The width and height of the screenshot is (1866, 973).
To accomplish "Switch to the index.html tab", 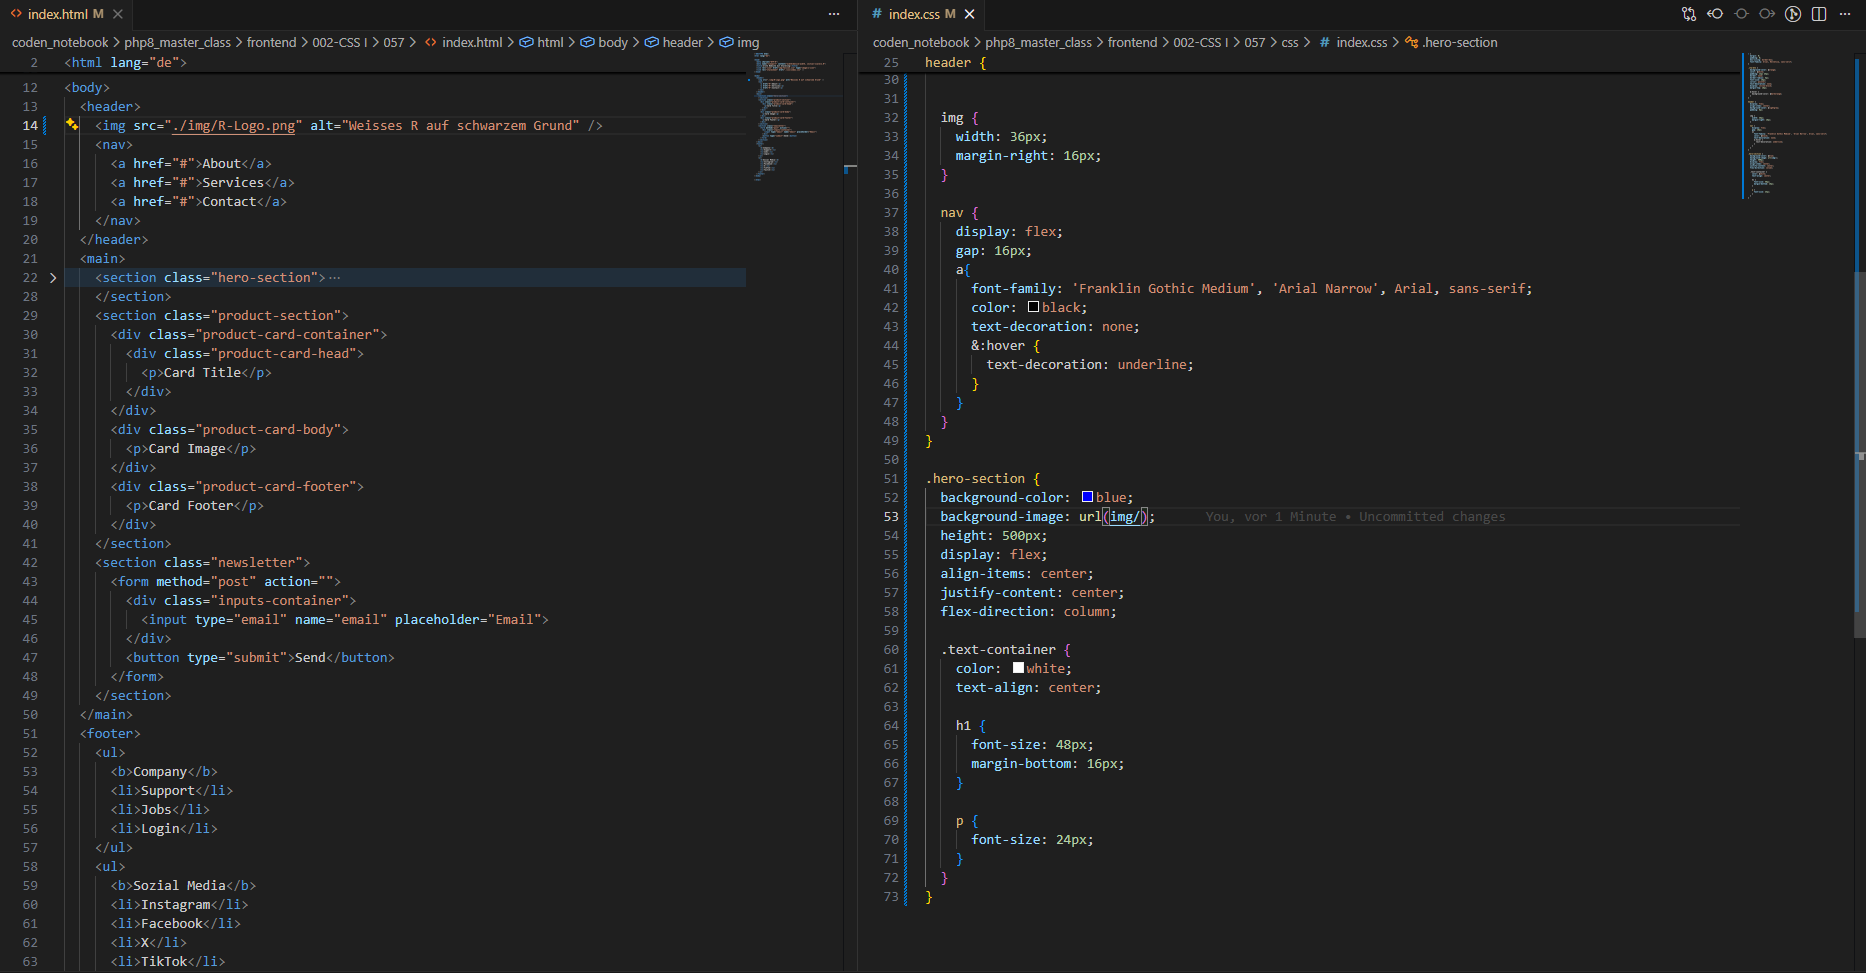I will 57,14.
